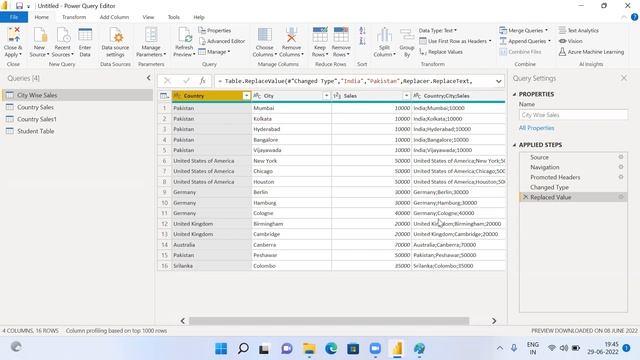This screenshot has width=640, height=360.
Task: Click the Choose Columns icon
Action: pos(264,36)
